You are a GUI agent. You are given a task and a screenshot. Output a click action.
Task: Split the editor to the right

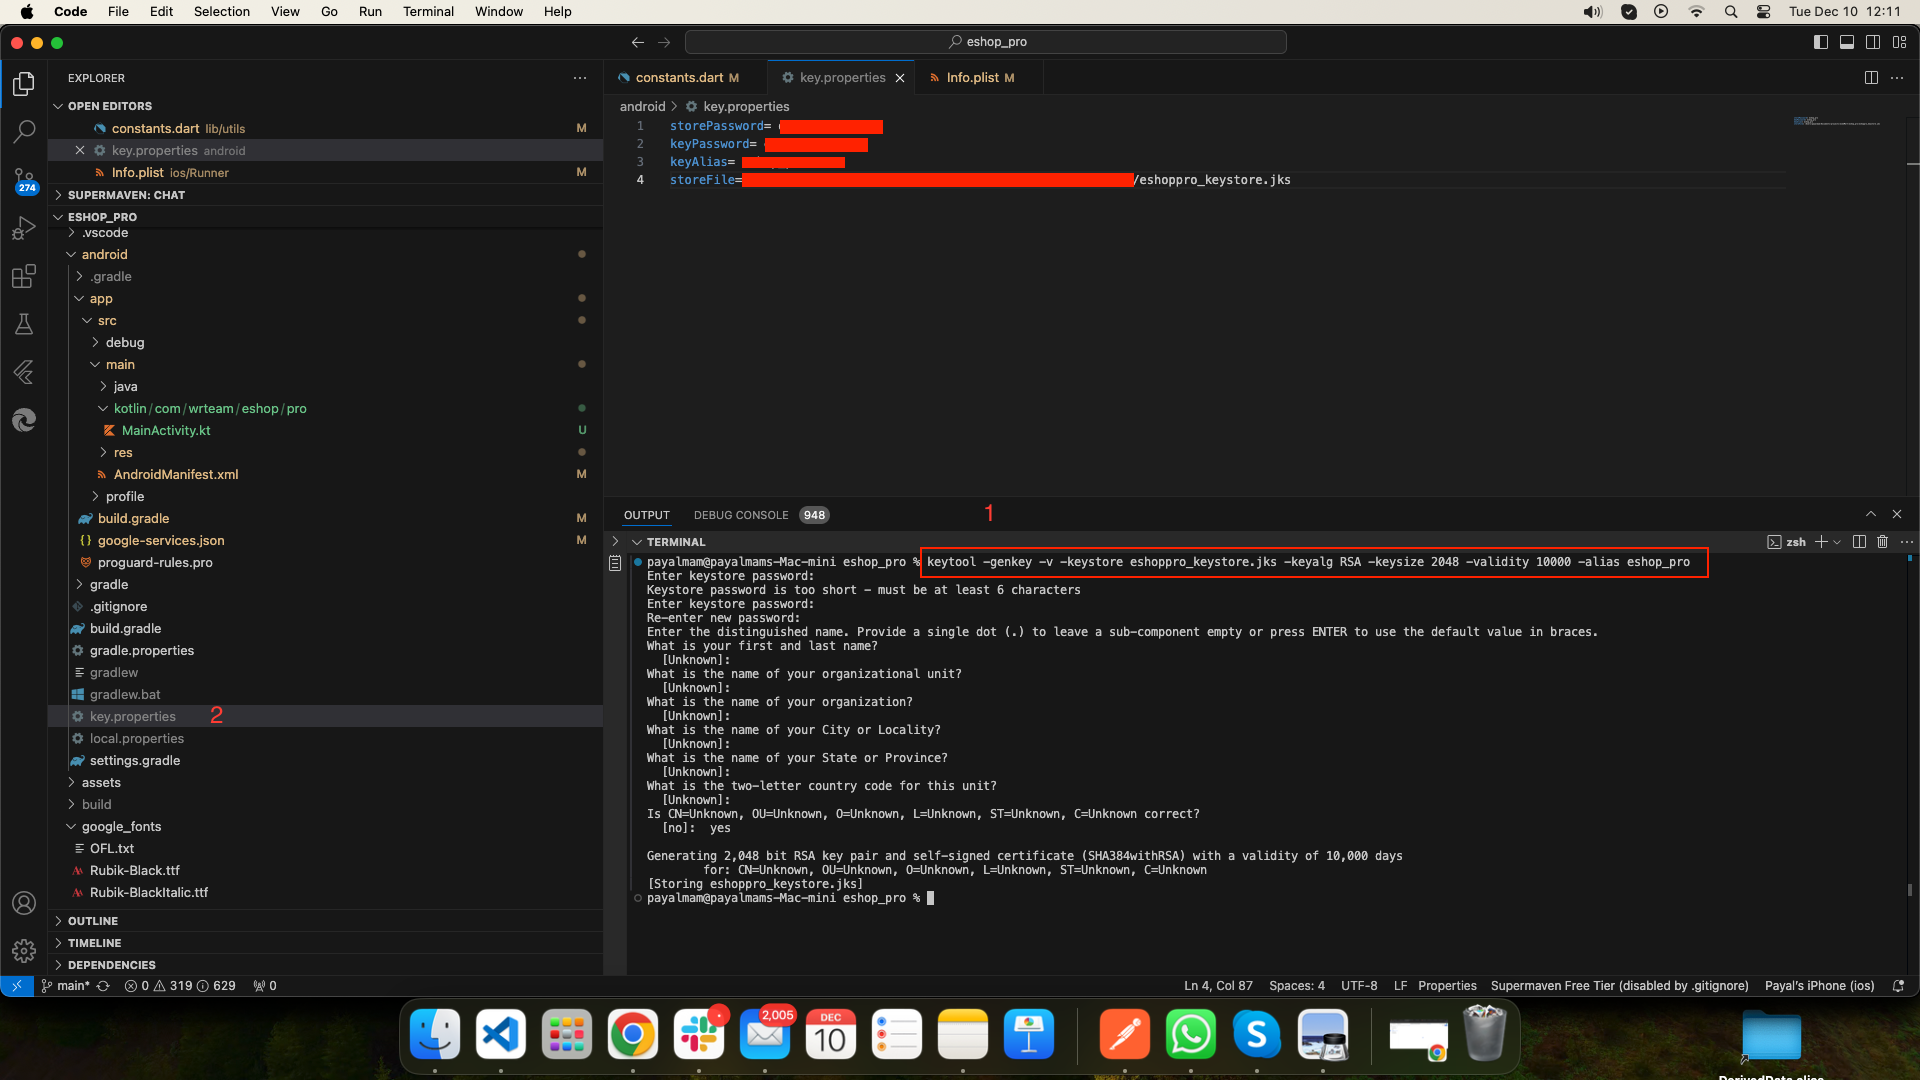(x=1871, y=78)
